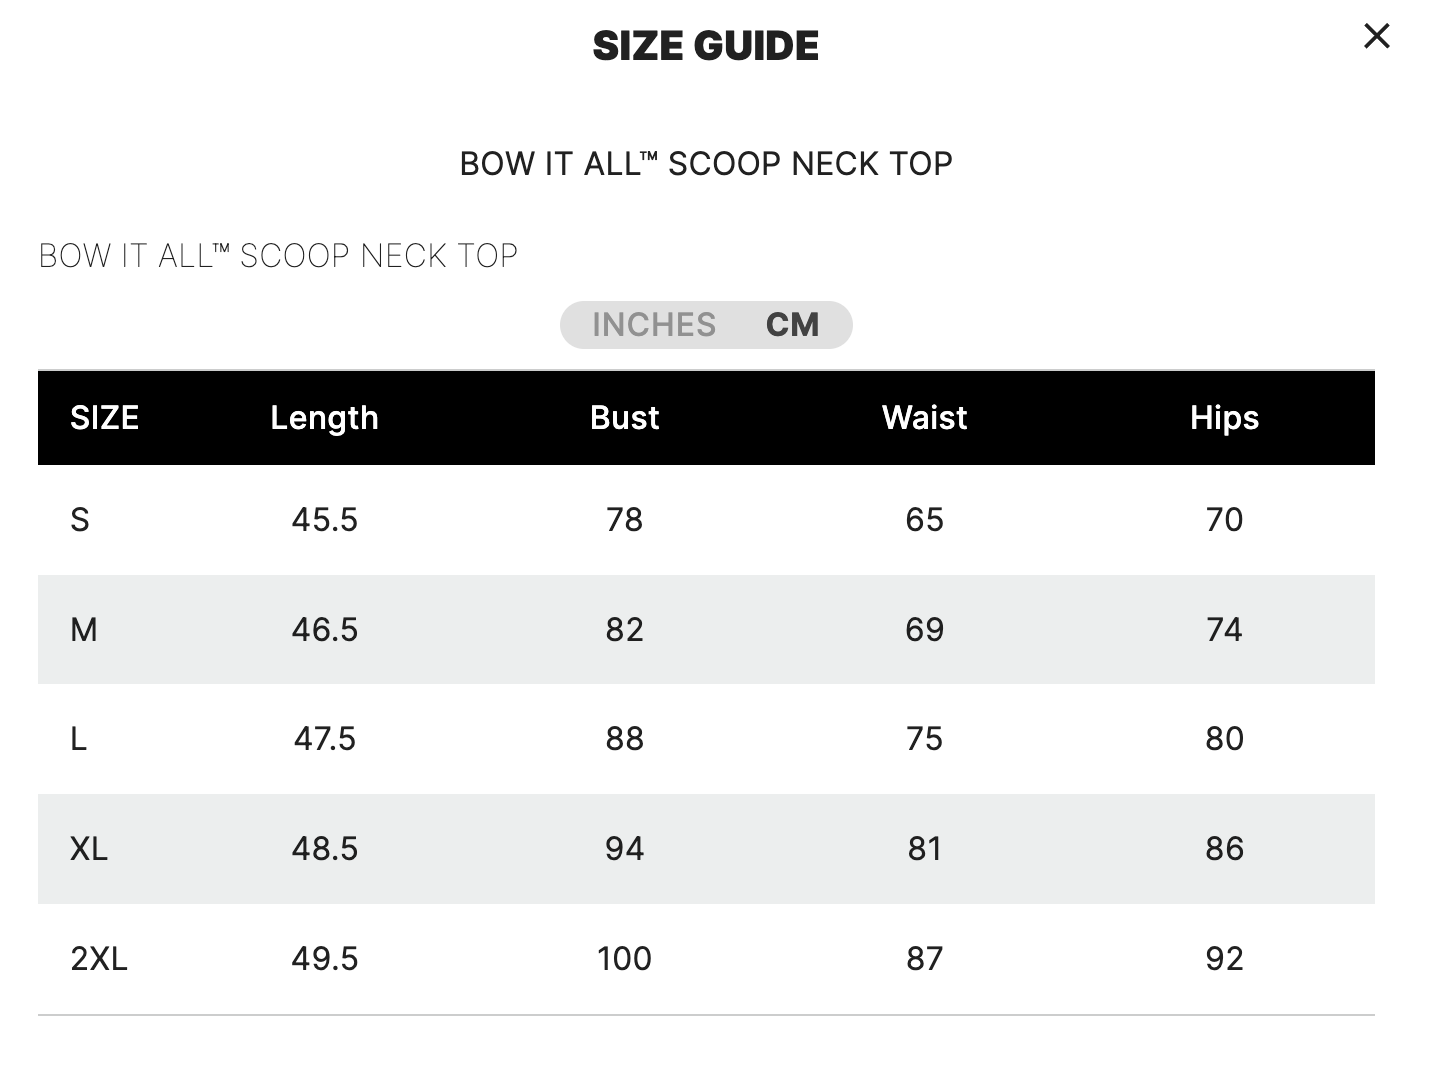1432x1084 pixels.
Task: Select the S size row label
Action: click(80, 520)
